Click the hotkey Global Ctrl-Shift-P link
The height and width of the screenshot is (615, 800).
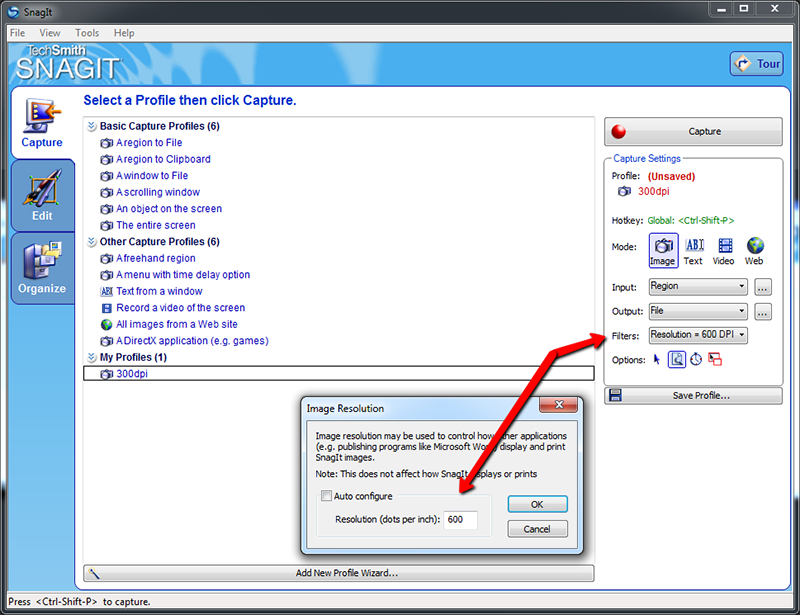coord(691,220)
